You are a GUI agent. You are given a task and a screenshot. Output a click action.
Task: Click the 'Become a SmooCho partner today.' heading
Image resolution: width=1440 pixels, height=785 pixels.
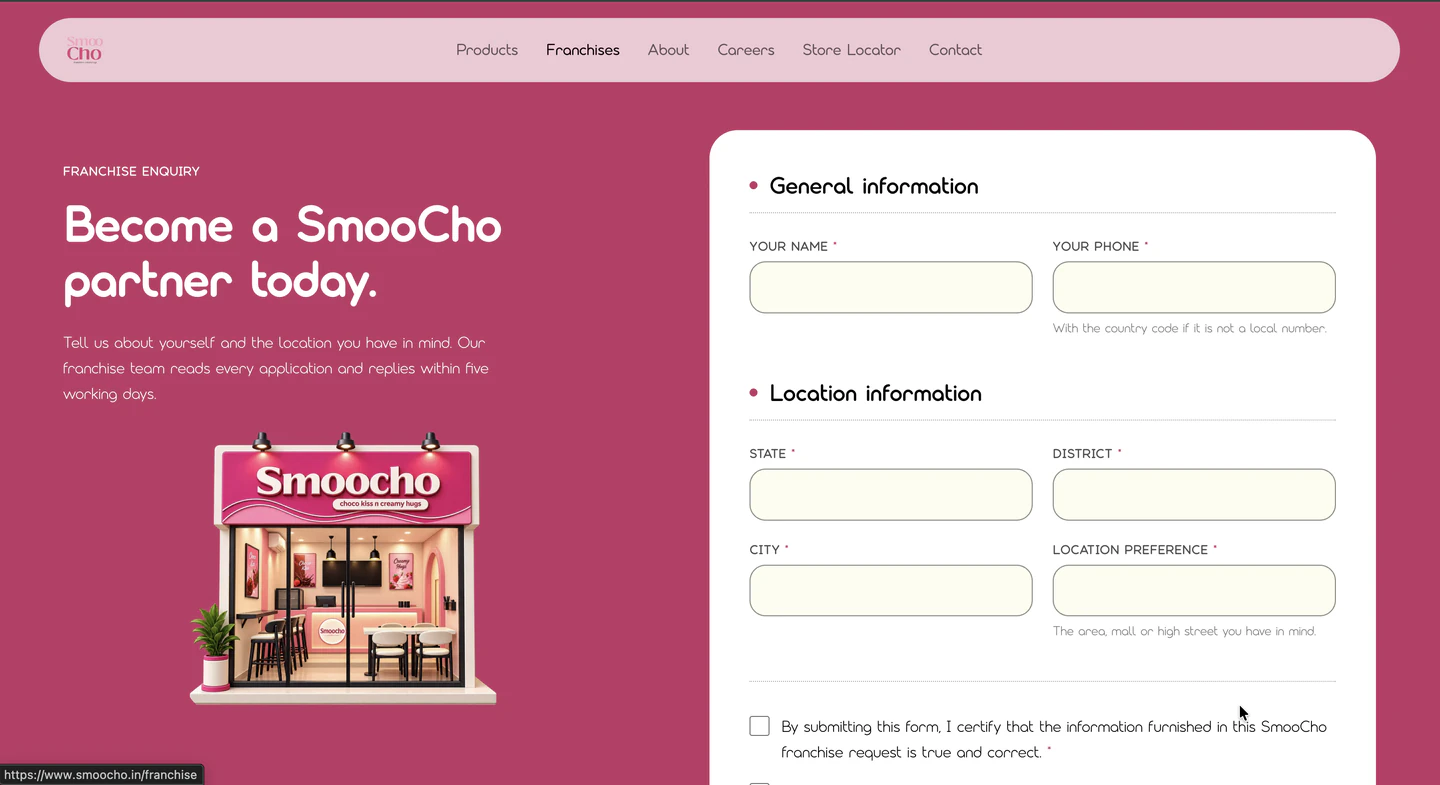[283, 253]
